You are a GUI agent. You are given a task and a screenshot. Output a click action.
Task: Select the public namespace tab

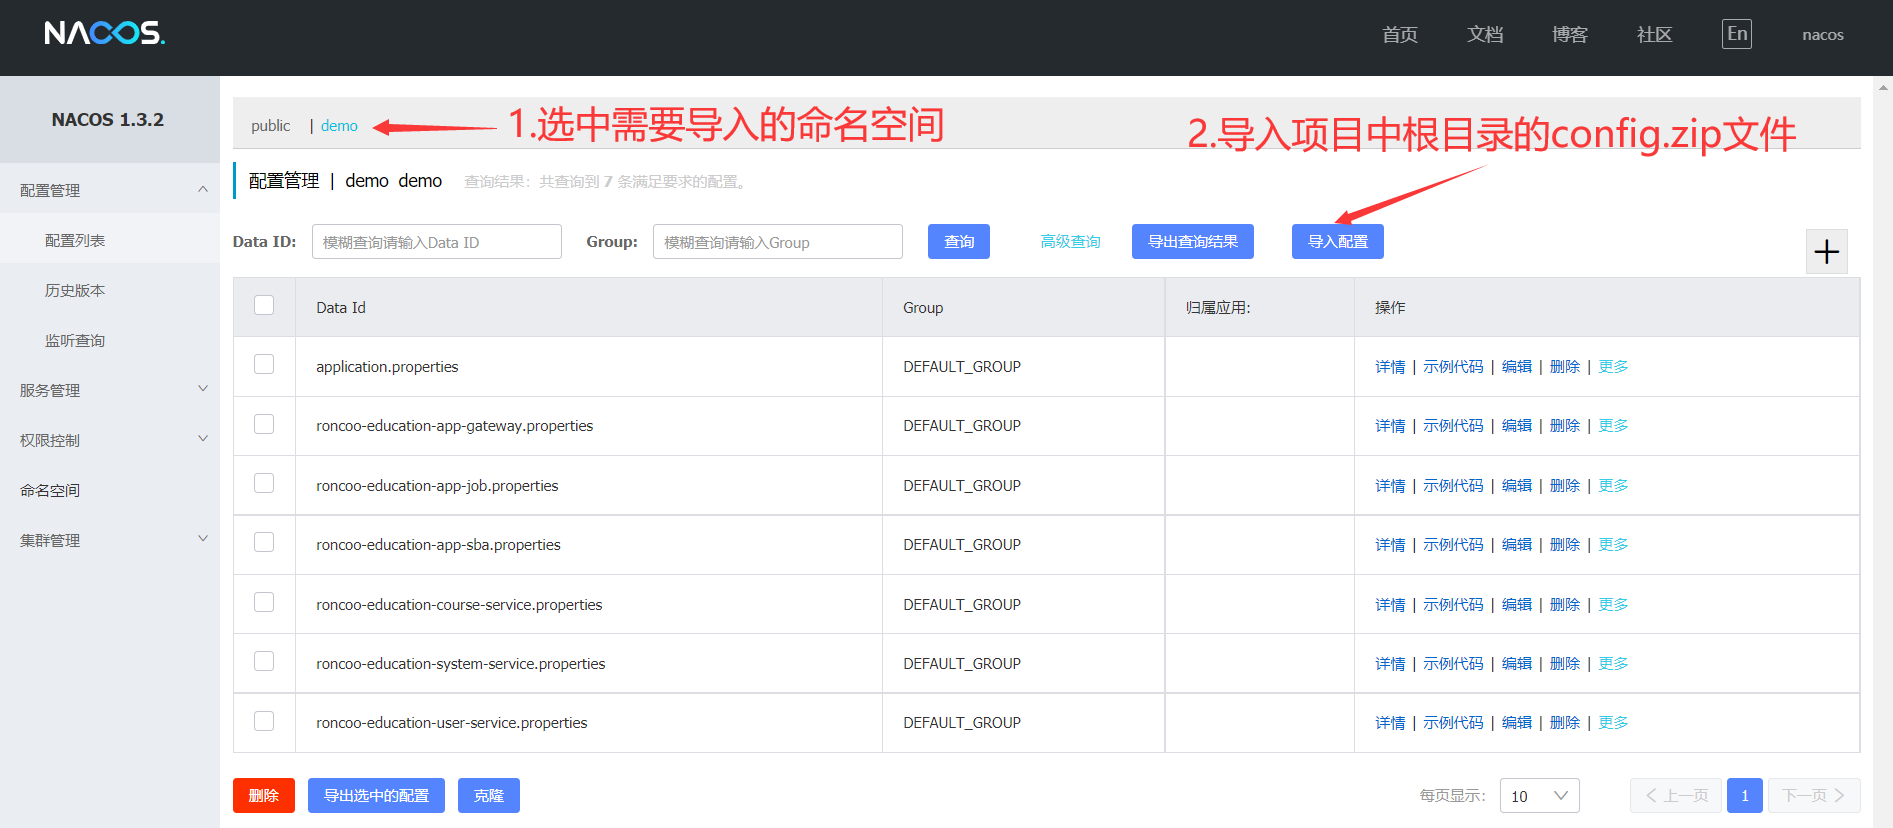coord(271,126)
